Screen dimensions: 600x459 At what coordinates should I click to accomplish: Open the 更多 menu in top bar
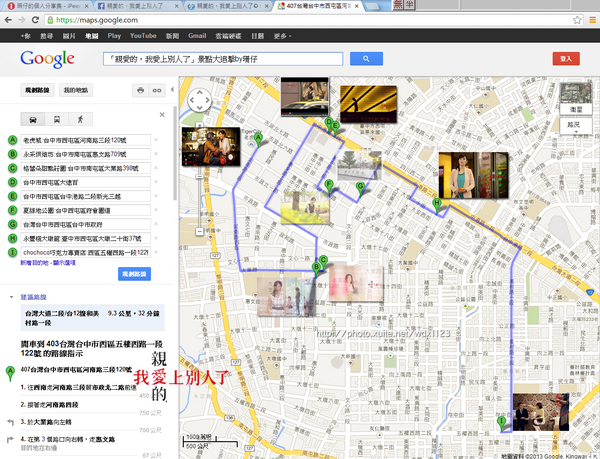(282, 35)
